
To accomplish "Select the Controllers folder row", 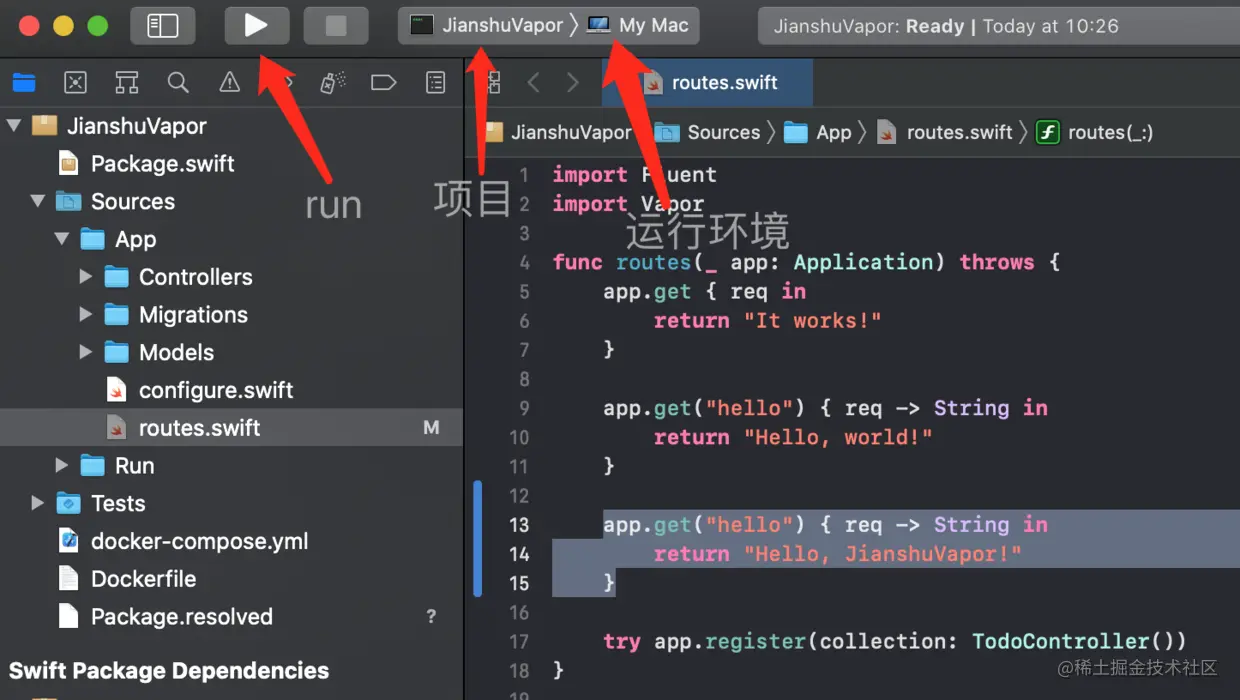I will point(231,277).
